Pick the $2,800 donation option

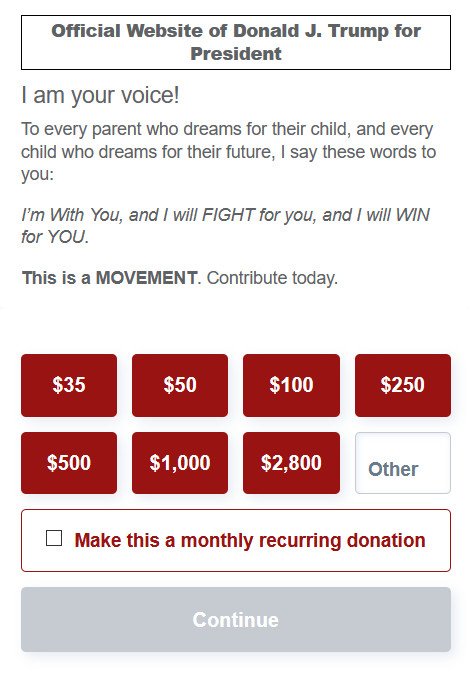click(x=291, y=462)
